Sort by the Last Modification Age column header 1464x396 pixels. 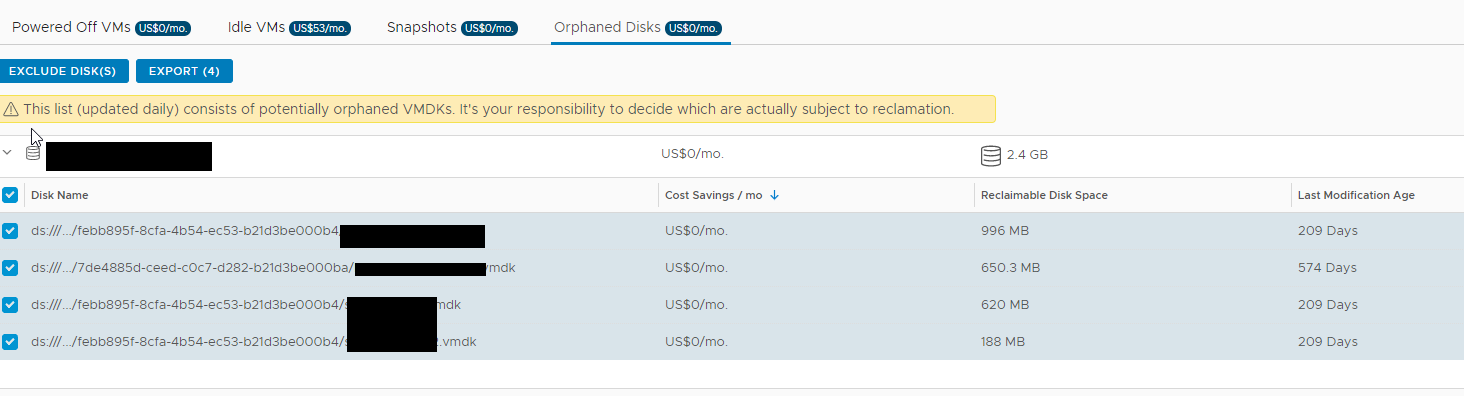pos(1356,195)
